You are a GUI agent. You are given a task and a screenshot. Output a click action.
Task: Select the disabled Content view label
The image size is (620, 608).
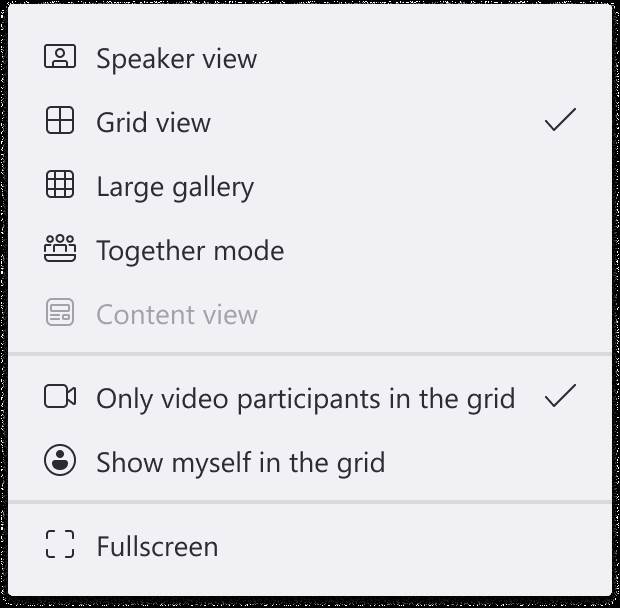tap(177, 315)
